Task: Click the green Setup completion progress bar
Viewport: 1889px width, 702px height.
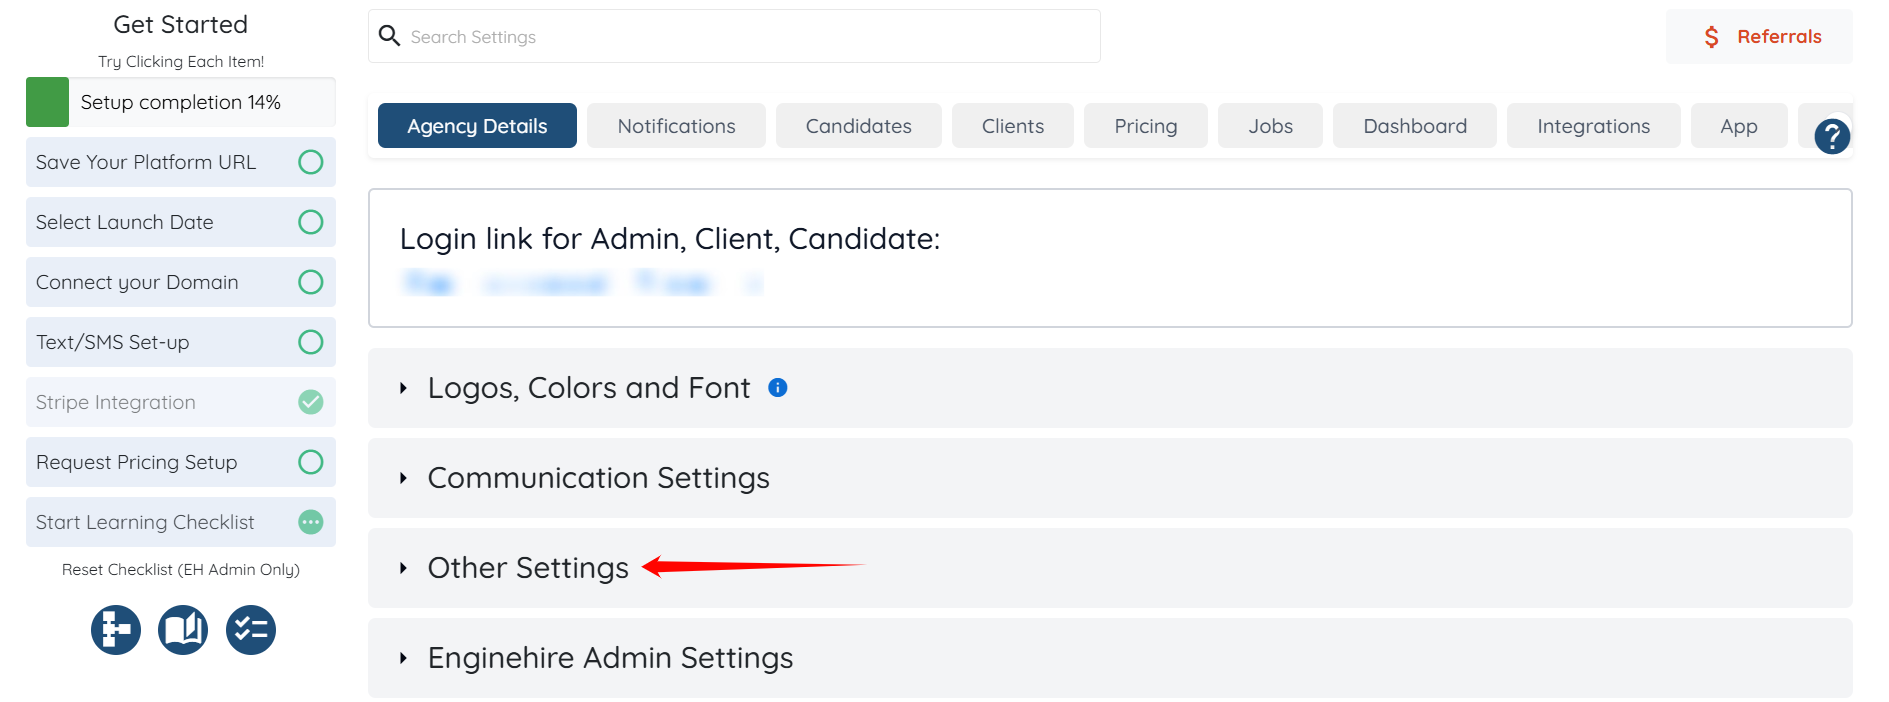Action: (x=48, y=102)
